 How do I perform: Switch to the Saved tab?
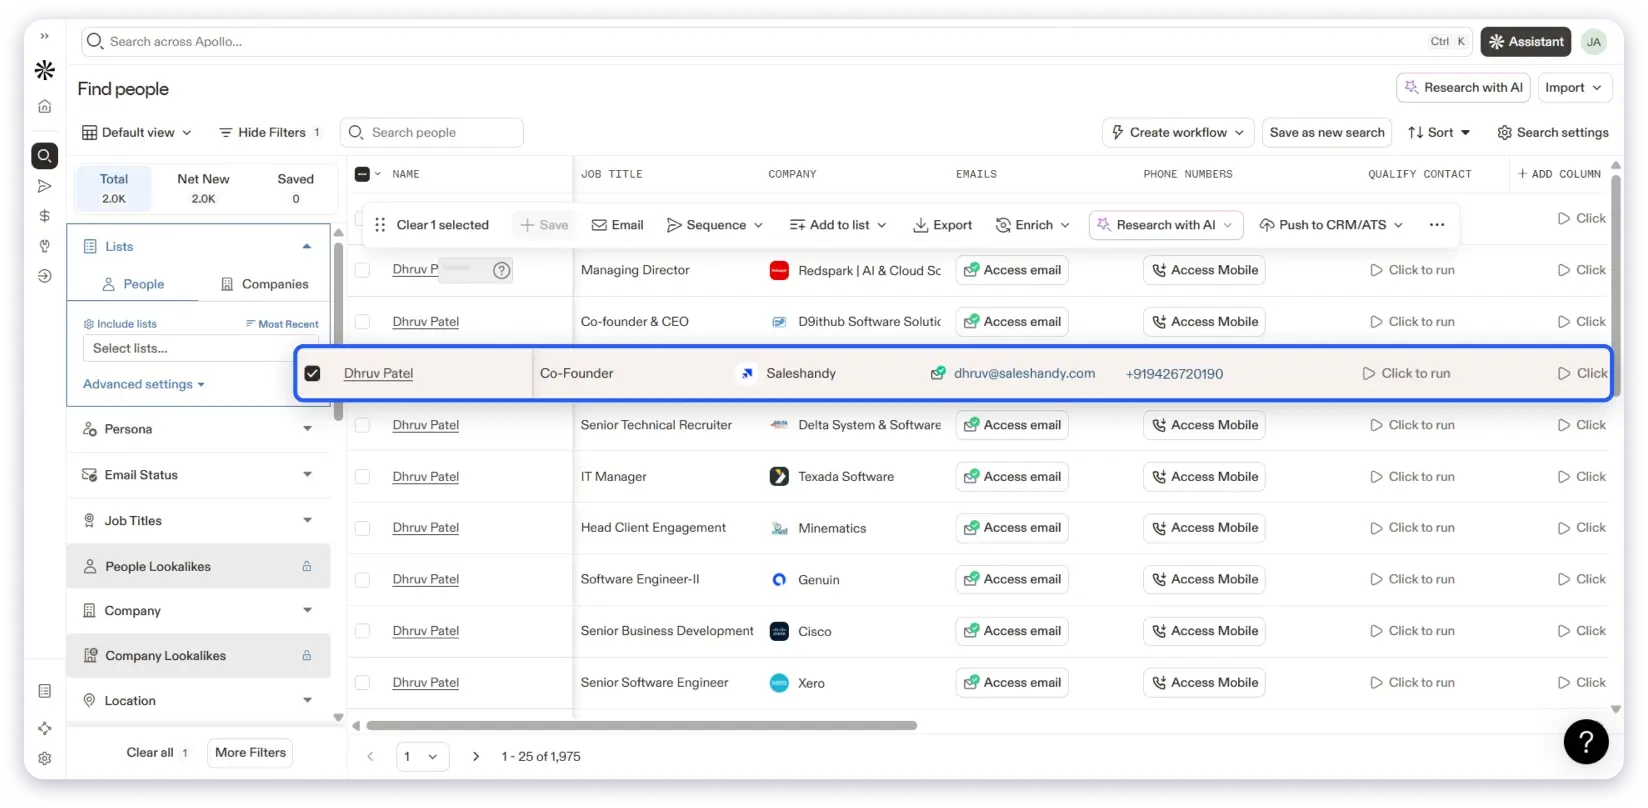295,188
